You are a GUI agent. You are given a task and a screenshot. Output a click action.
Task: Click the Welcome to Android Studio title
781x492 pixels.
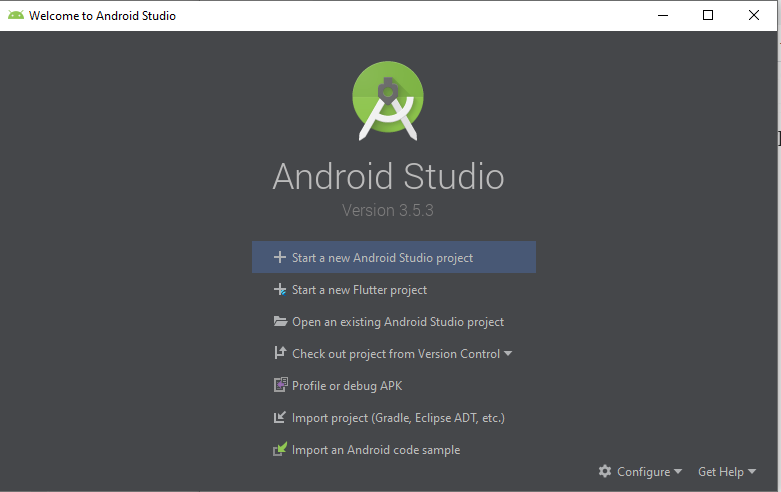[102, 15]
